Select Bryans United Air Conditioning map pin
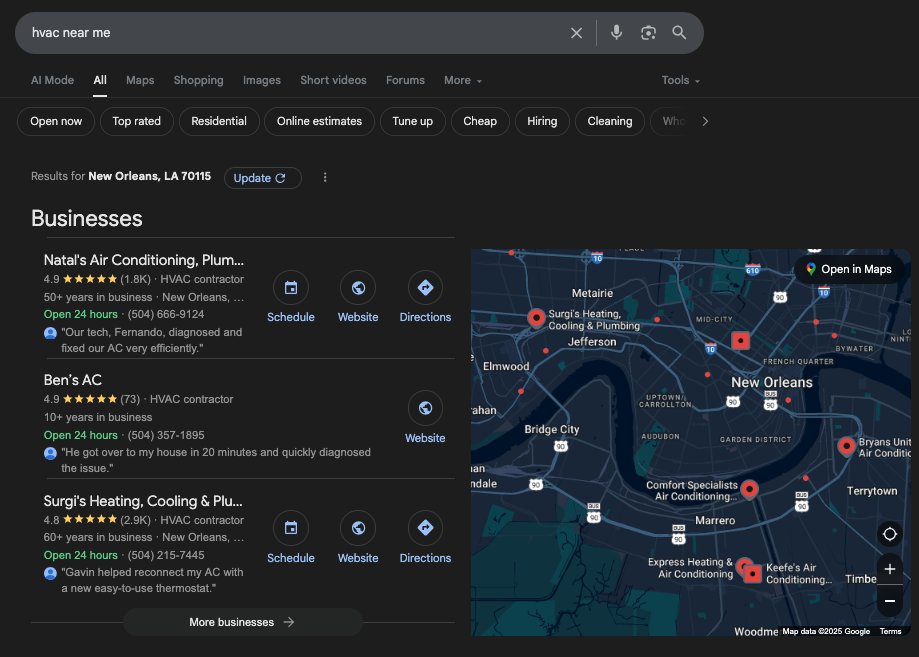 point(846,446)
